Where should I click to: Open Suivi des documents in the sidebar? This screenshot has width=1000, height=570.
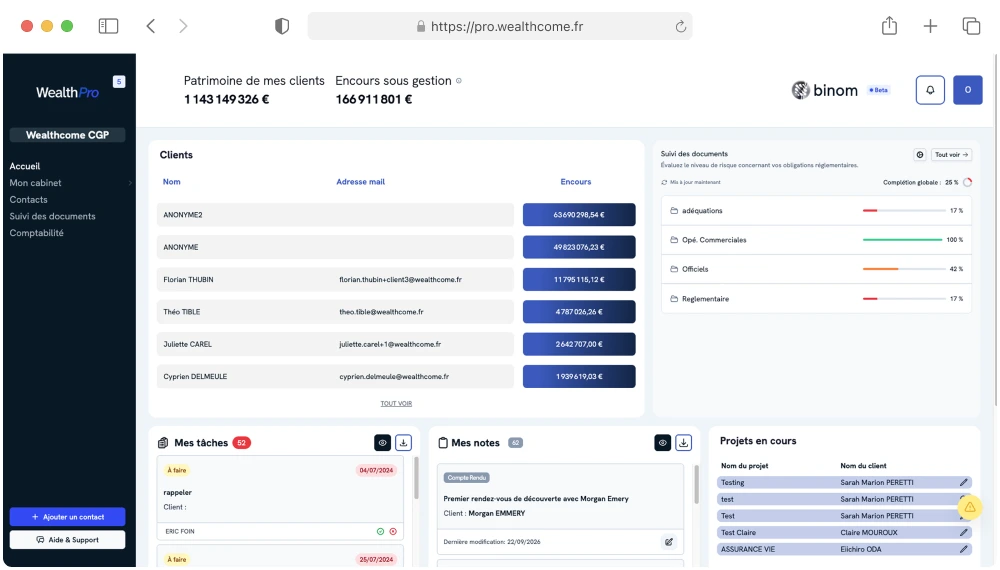[x=52, y=216]
